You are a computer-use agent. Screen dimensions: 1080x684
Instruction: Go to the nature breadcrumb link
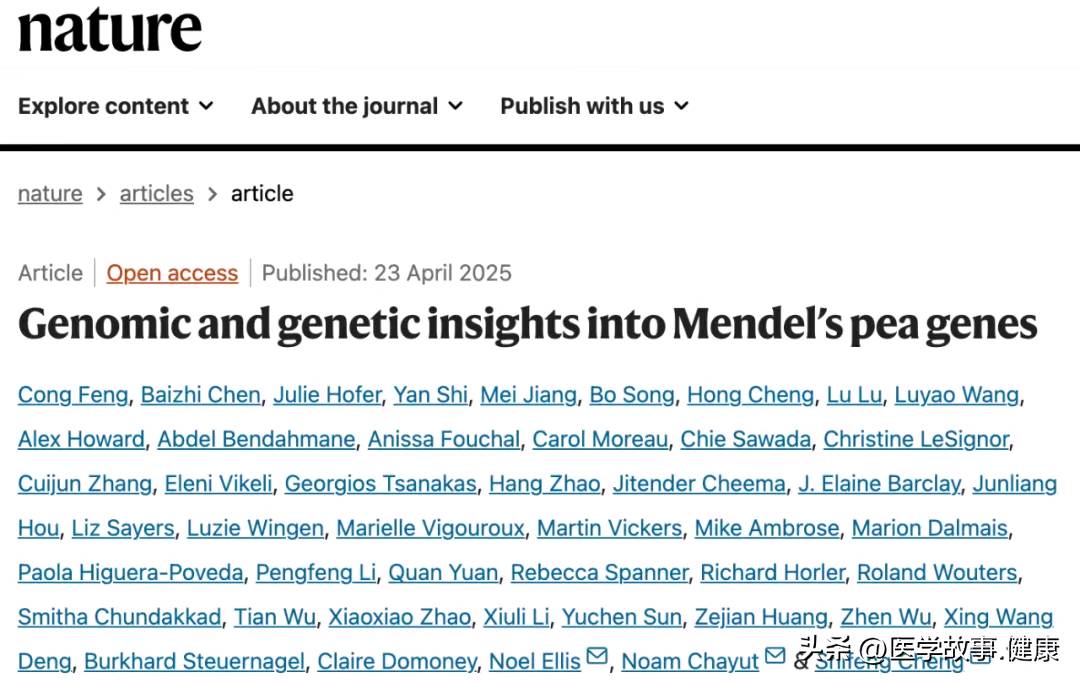[x=50, y=194]
